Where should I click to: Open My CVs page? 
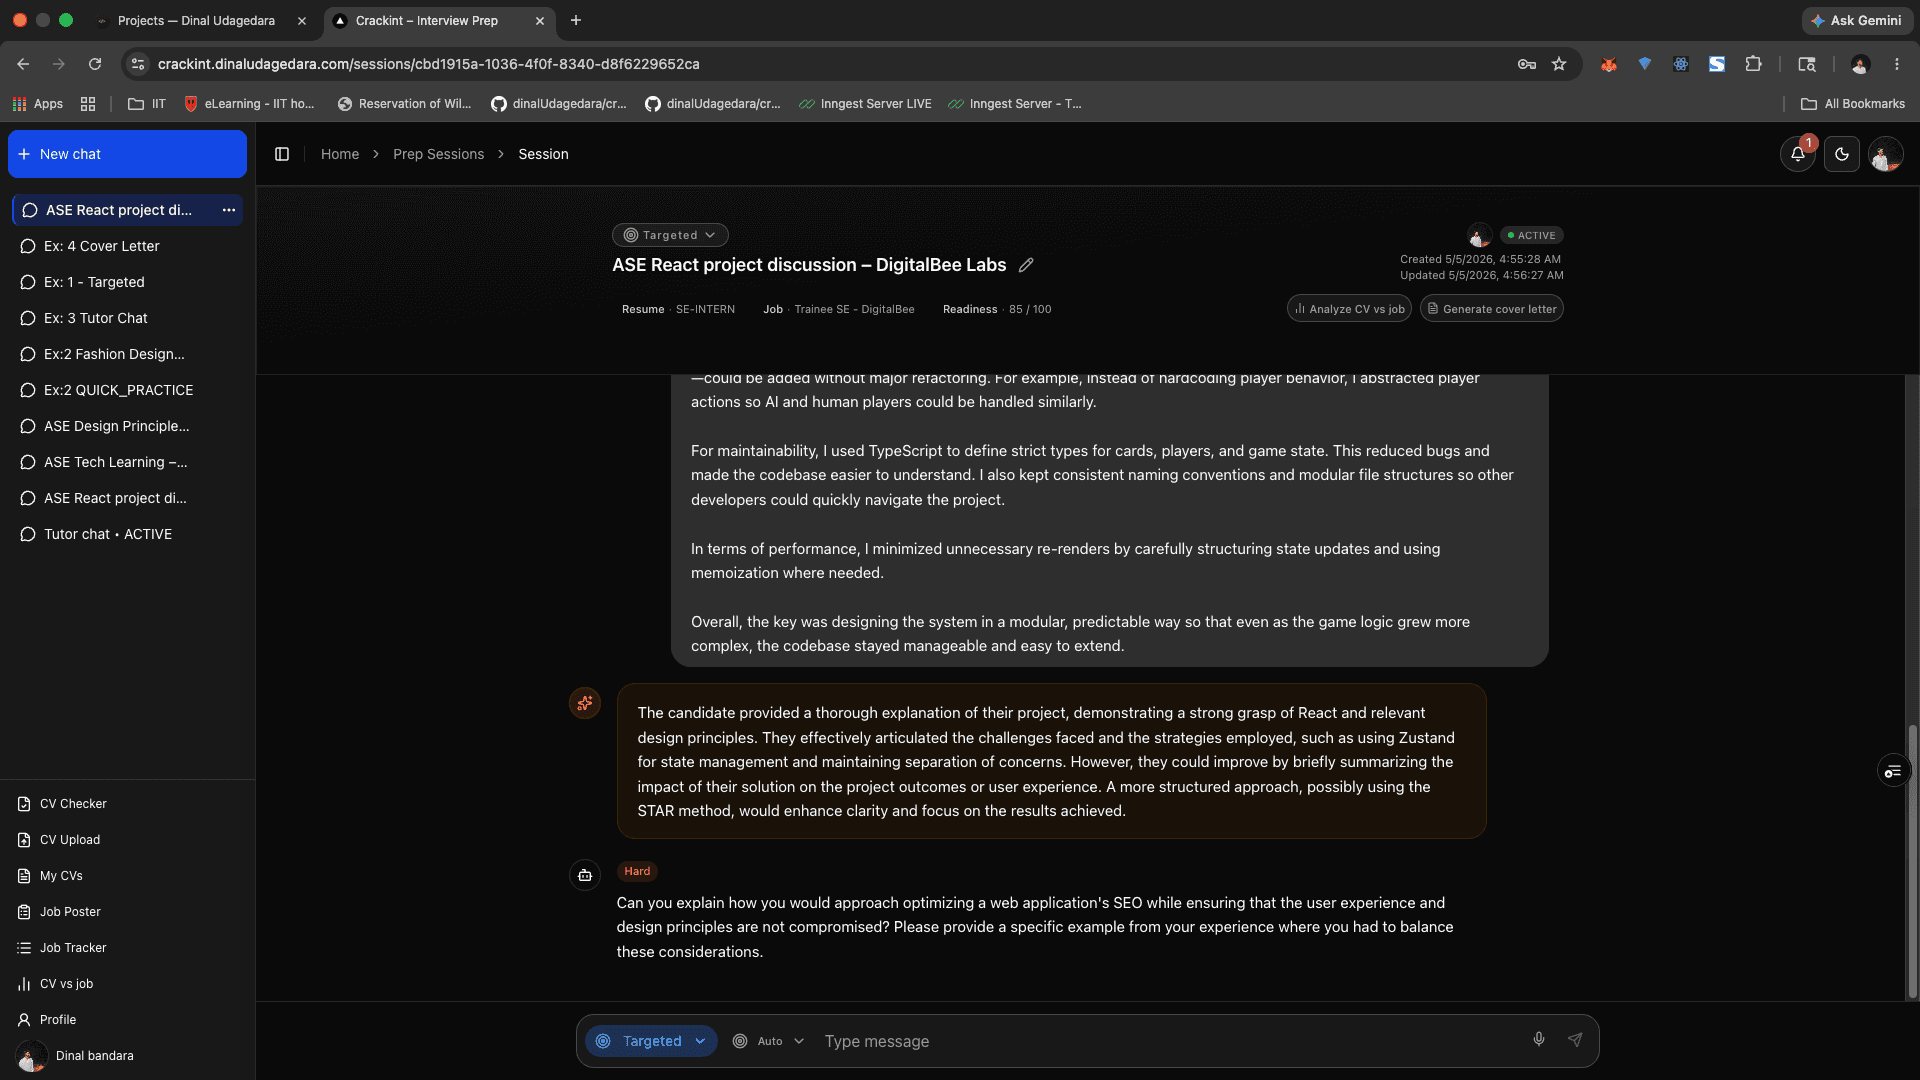tap(50, 876)
